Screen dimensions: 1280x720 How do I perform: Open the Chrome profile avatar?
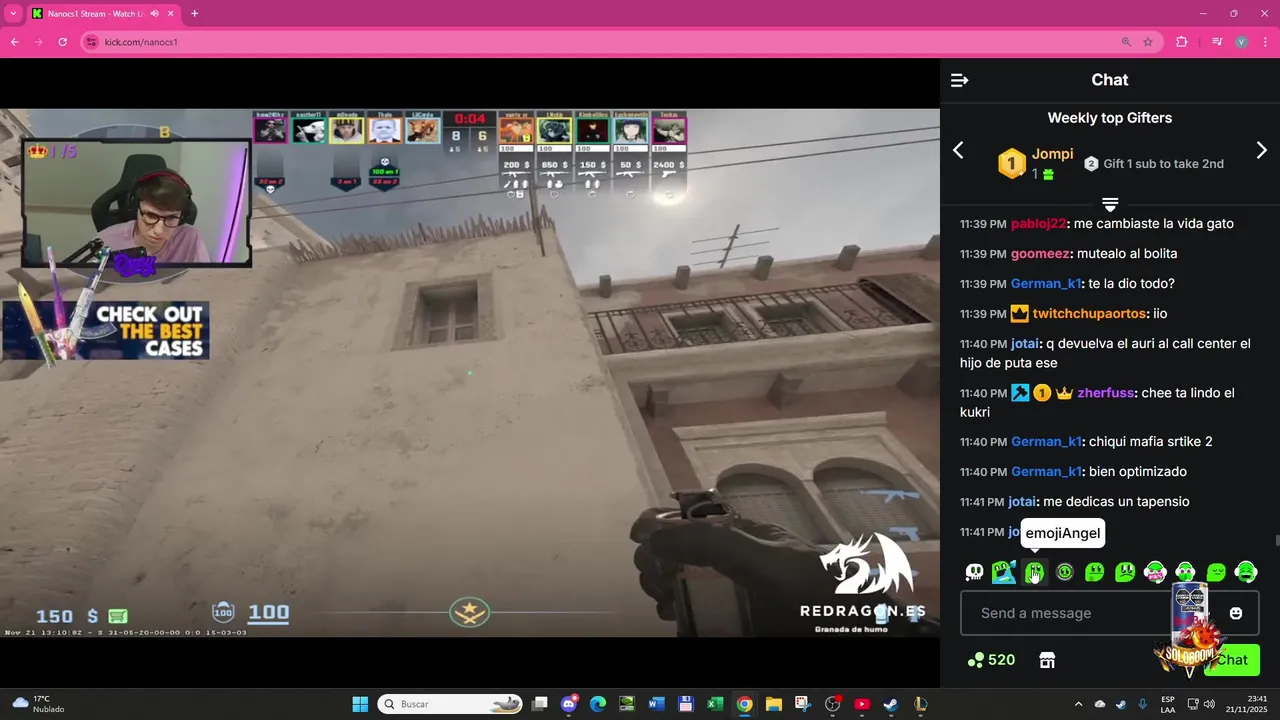coord(1241,42)
